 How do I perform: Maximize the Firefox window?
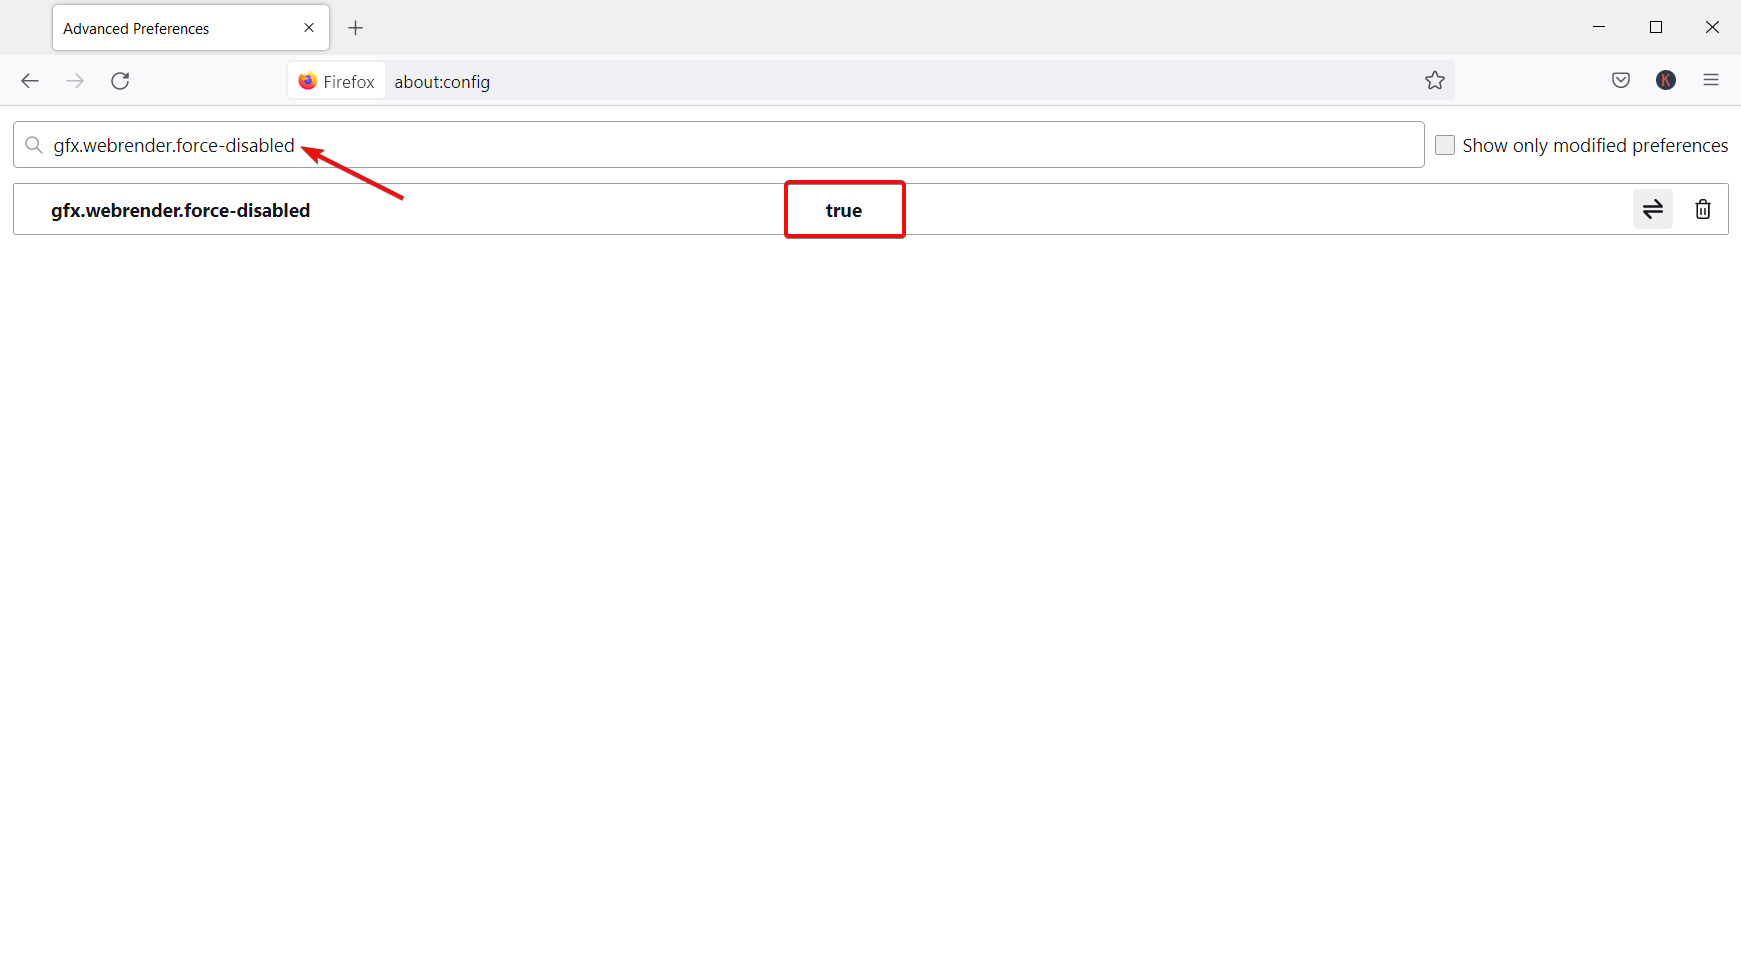tap(1656, 27)
